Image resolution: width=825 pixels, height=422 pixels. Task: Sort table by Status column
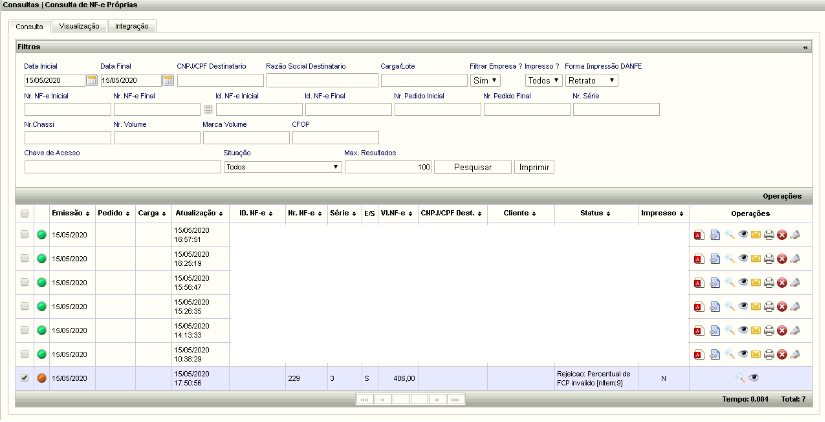pos(595,213)
